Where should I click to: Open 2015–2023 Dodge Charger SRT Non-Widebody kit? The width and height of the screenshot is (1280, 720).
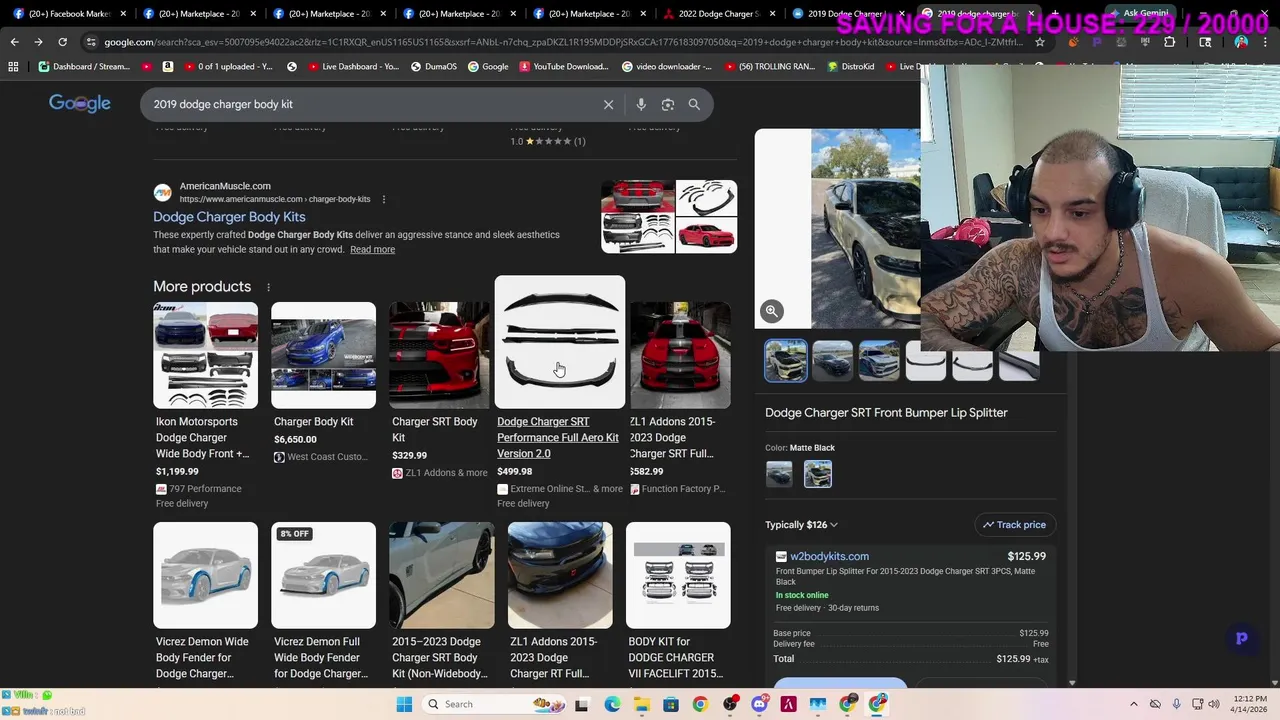click(x=441, y=601)
